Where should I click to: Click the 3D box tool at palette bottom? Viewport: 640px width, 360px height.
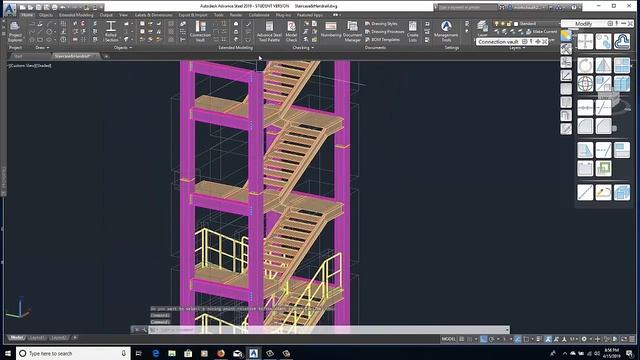tap(622, 192)
